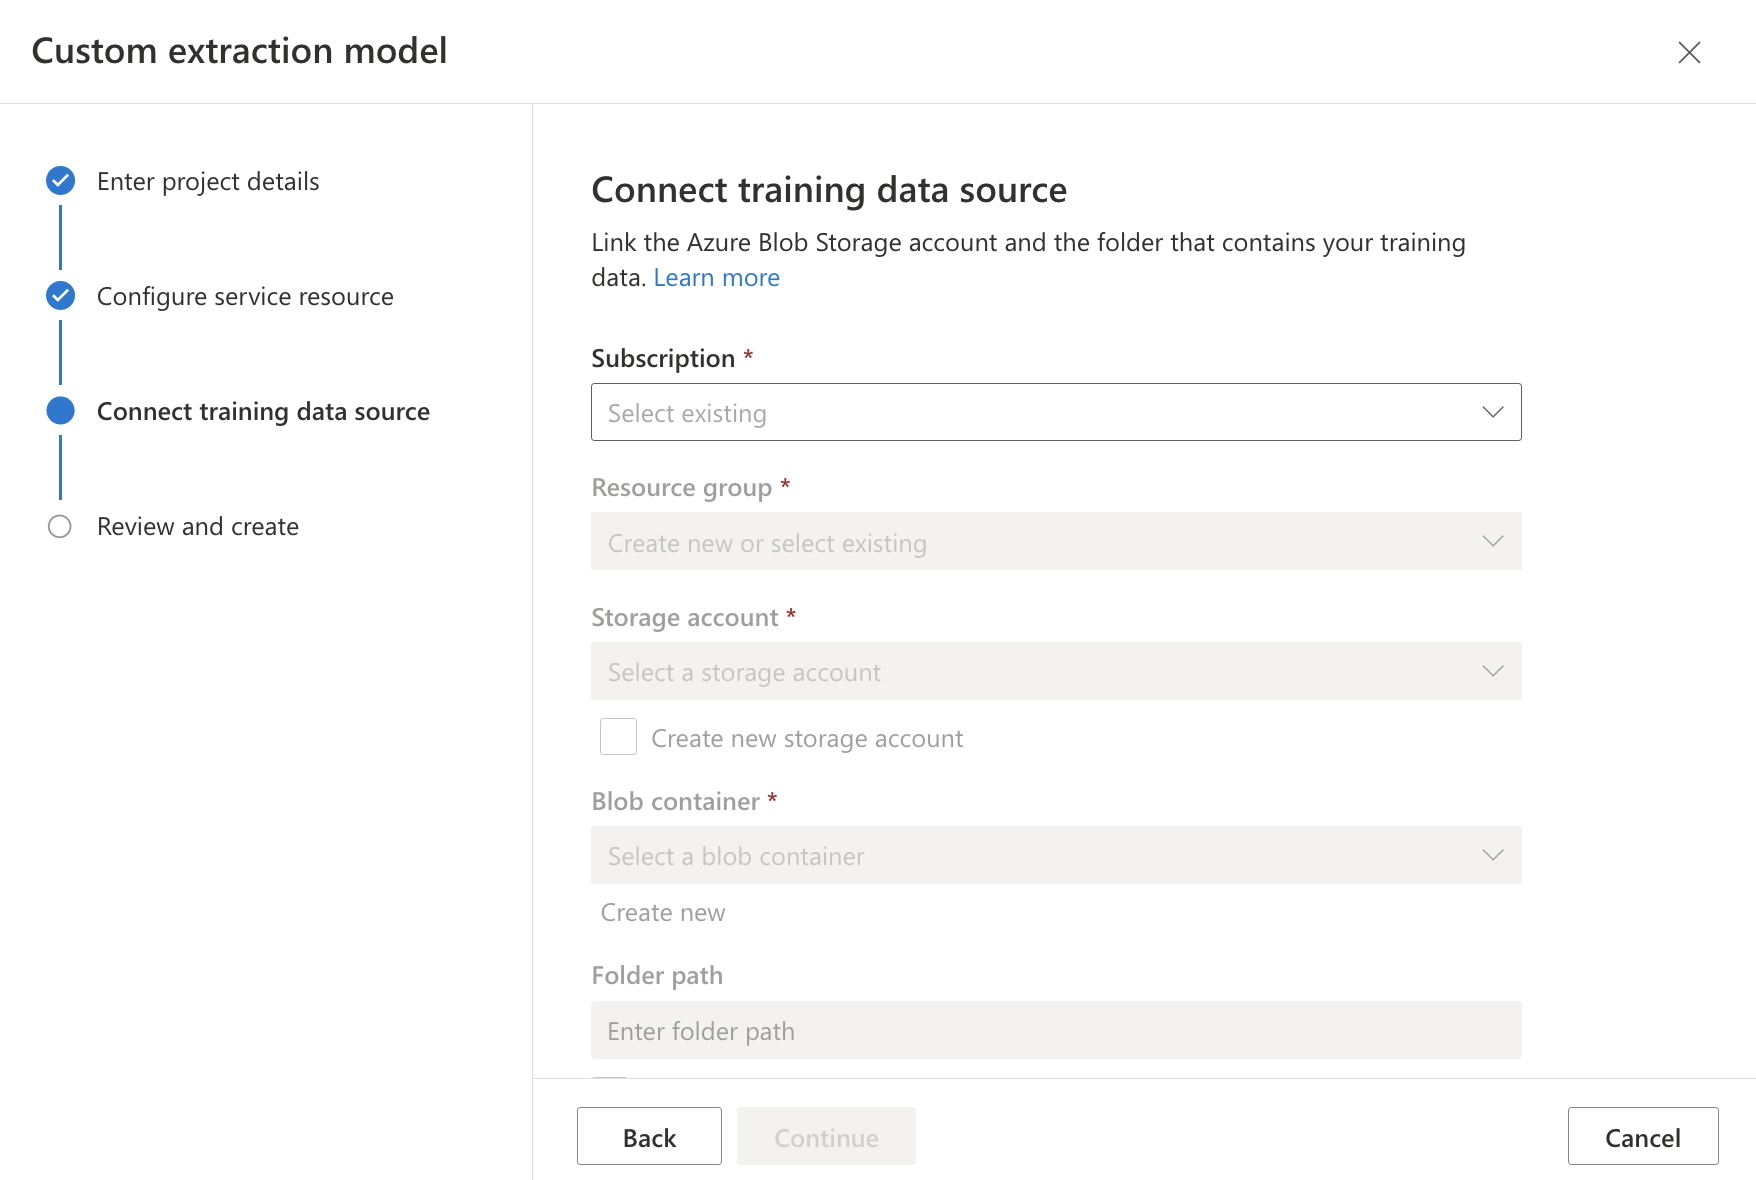Click the Cancel button

pyautogui.click(x=1642, y=1137)
